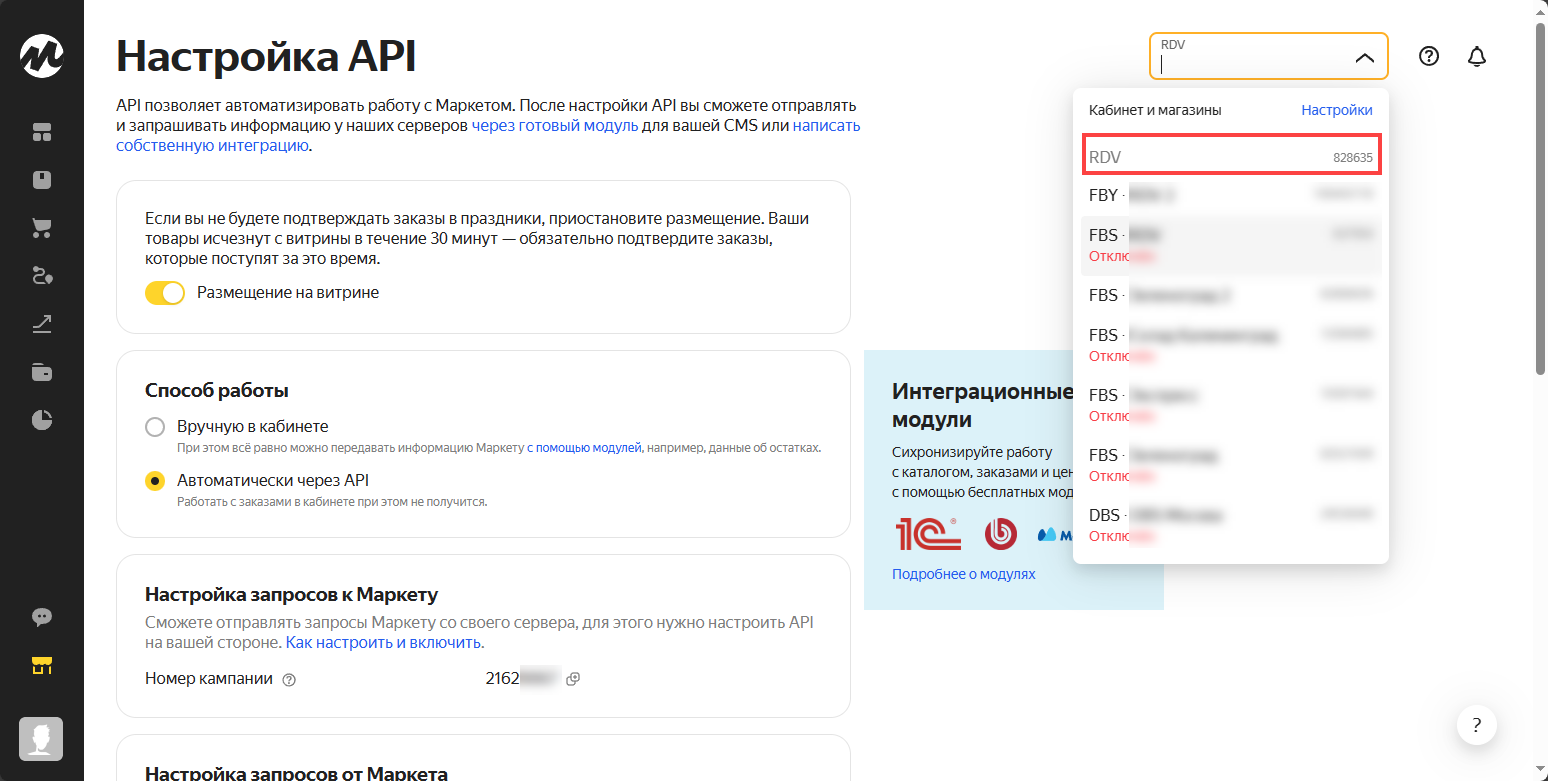Open the goods box icon in sidebar
Screen dimensions: 1548x781
point(42,180)
